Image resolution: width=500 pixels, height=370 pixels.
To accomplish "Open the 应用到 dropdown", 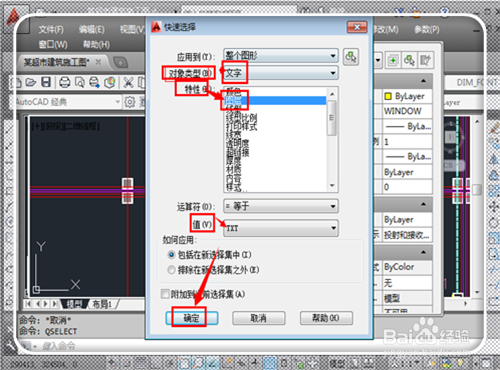I will (x=281, y=55).
